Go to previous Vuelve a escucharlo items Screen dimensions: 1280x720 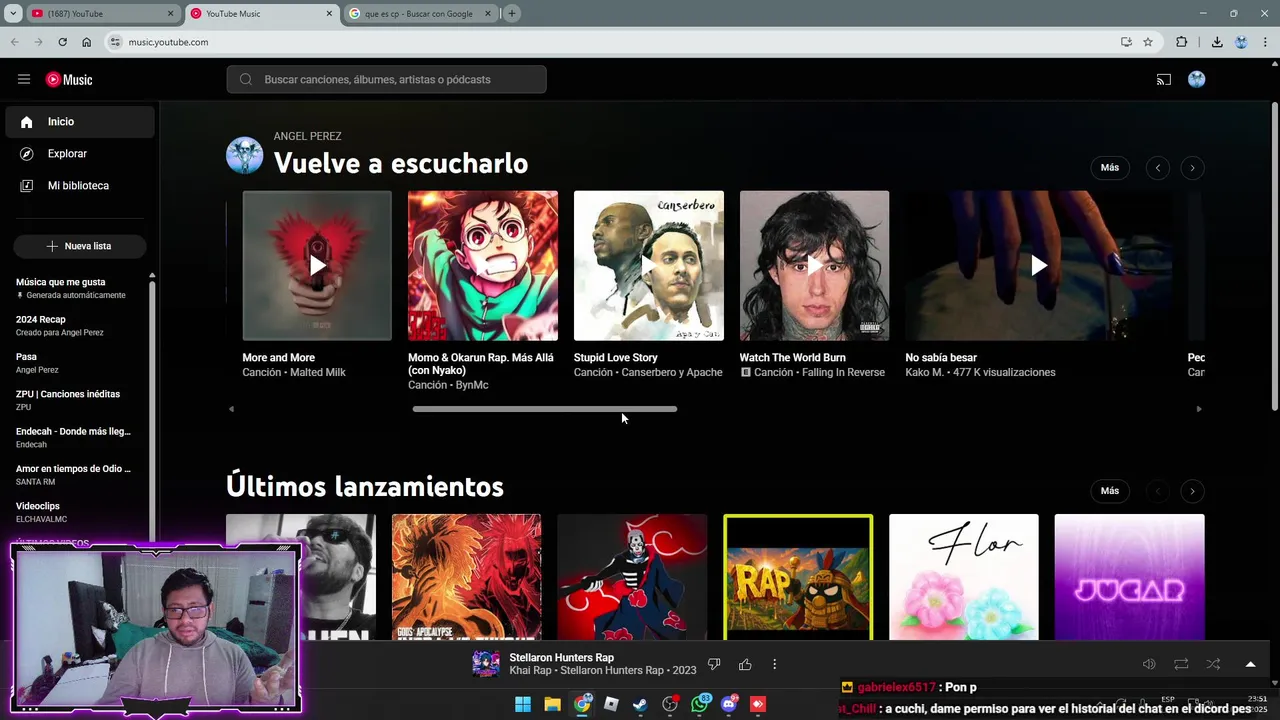(x=1158, y=168)
